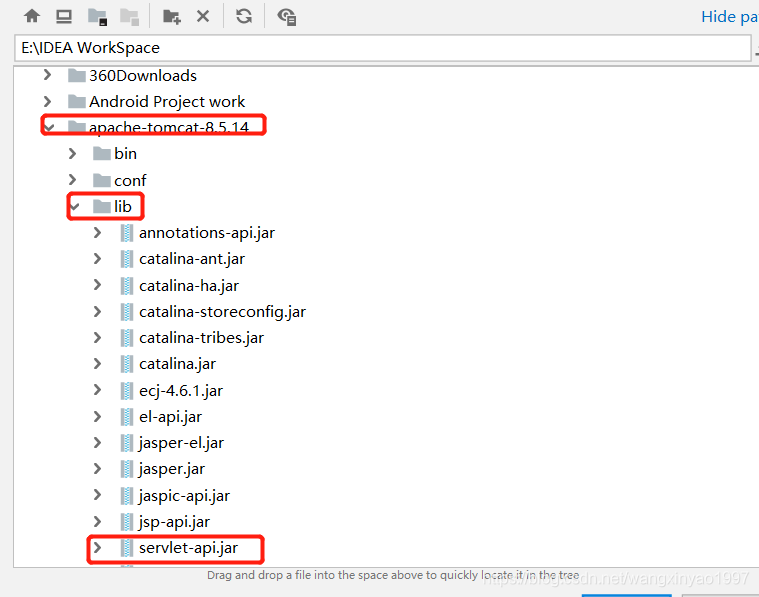Select jasper-el.jar file
This screenshot has height=597, width=759.
tap(181, 443)
